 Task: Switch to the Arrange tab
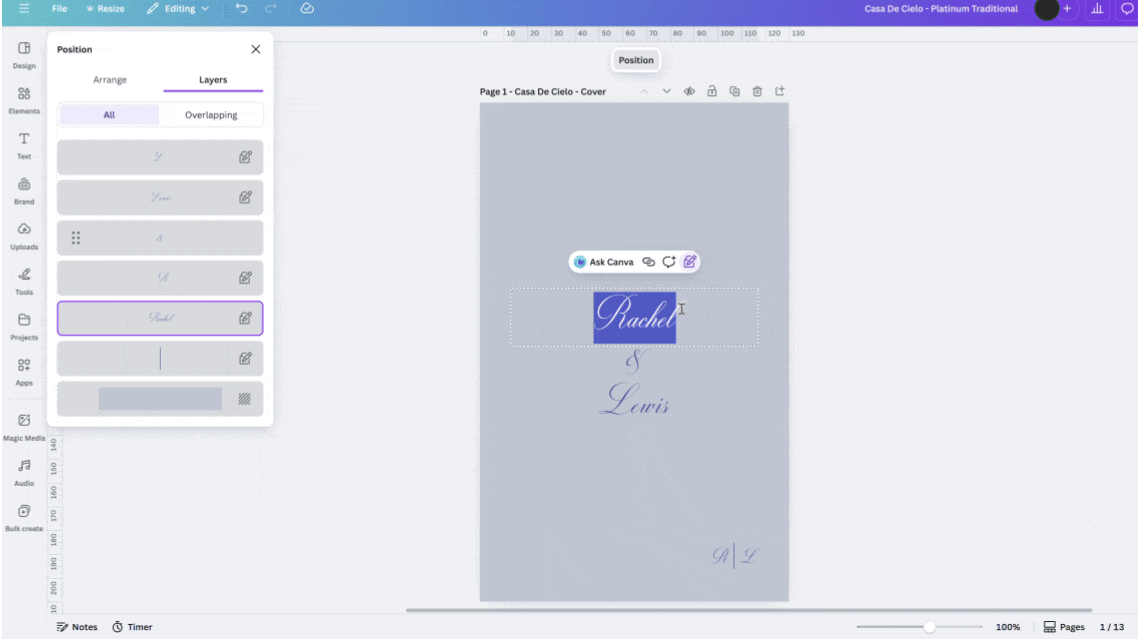point(110,80)
